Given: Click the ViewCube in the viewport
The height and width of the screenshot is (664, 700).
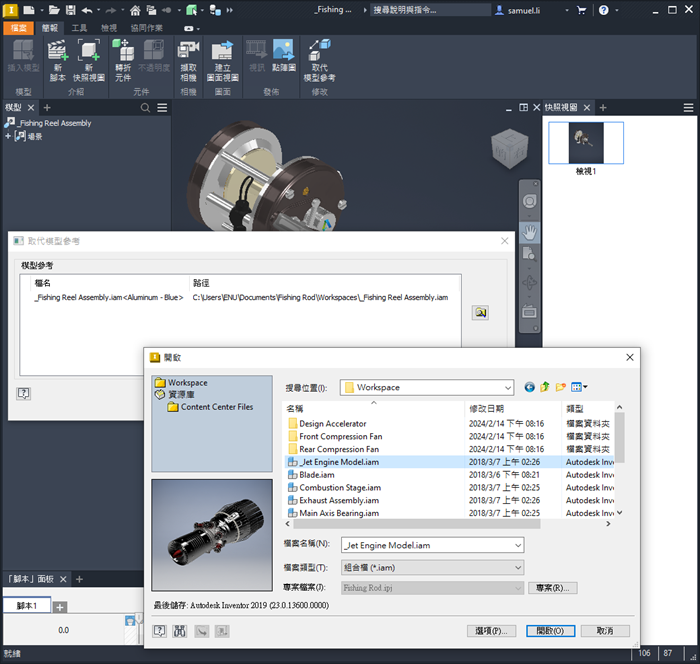Looking at the screenshot, I should (509, 149).
